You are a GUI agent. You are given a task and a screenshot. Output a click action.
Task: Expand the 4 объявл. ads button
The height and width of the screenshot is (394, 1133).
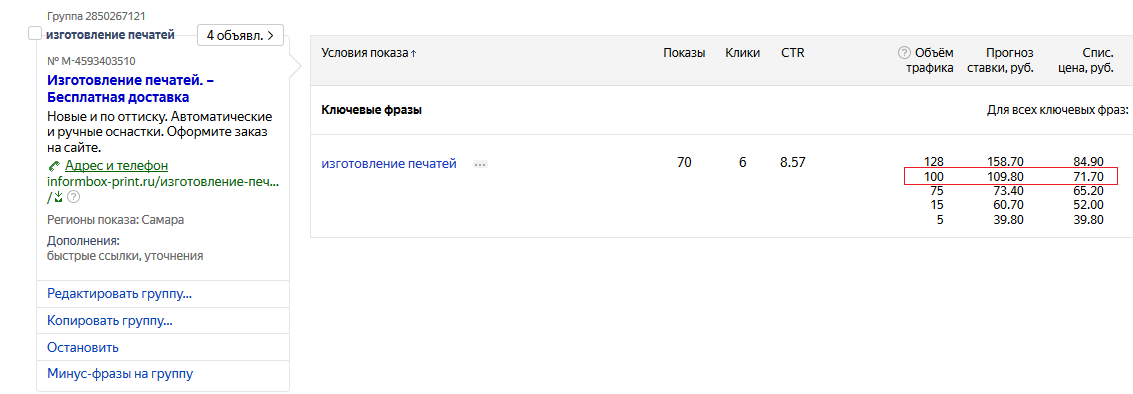pyautogui.click(x=240, y=35)
